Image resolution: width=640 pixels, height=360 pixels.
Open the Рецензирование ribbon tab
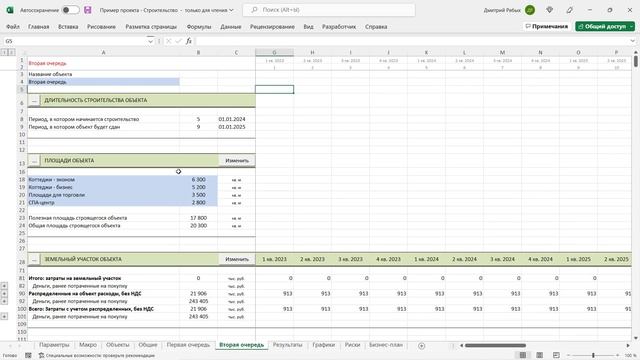click(272, 27)
